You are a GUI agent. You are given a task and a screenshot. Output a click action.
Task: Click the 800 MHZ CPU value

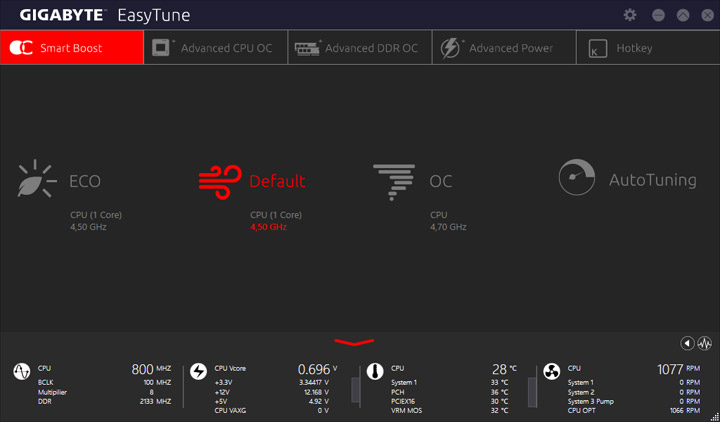(x=151, y=369)
